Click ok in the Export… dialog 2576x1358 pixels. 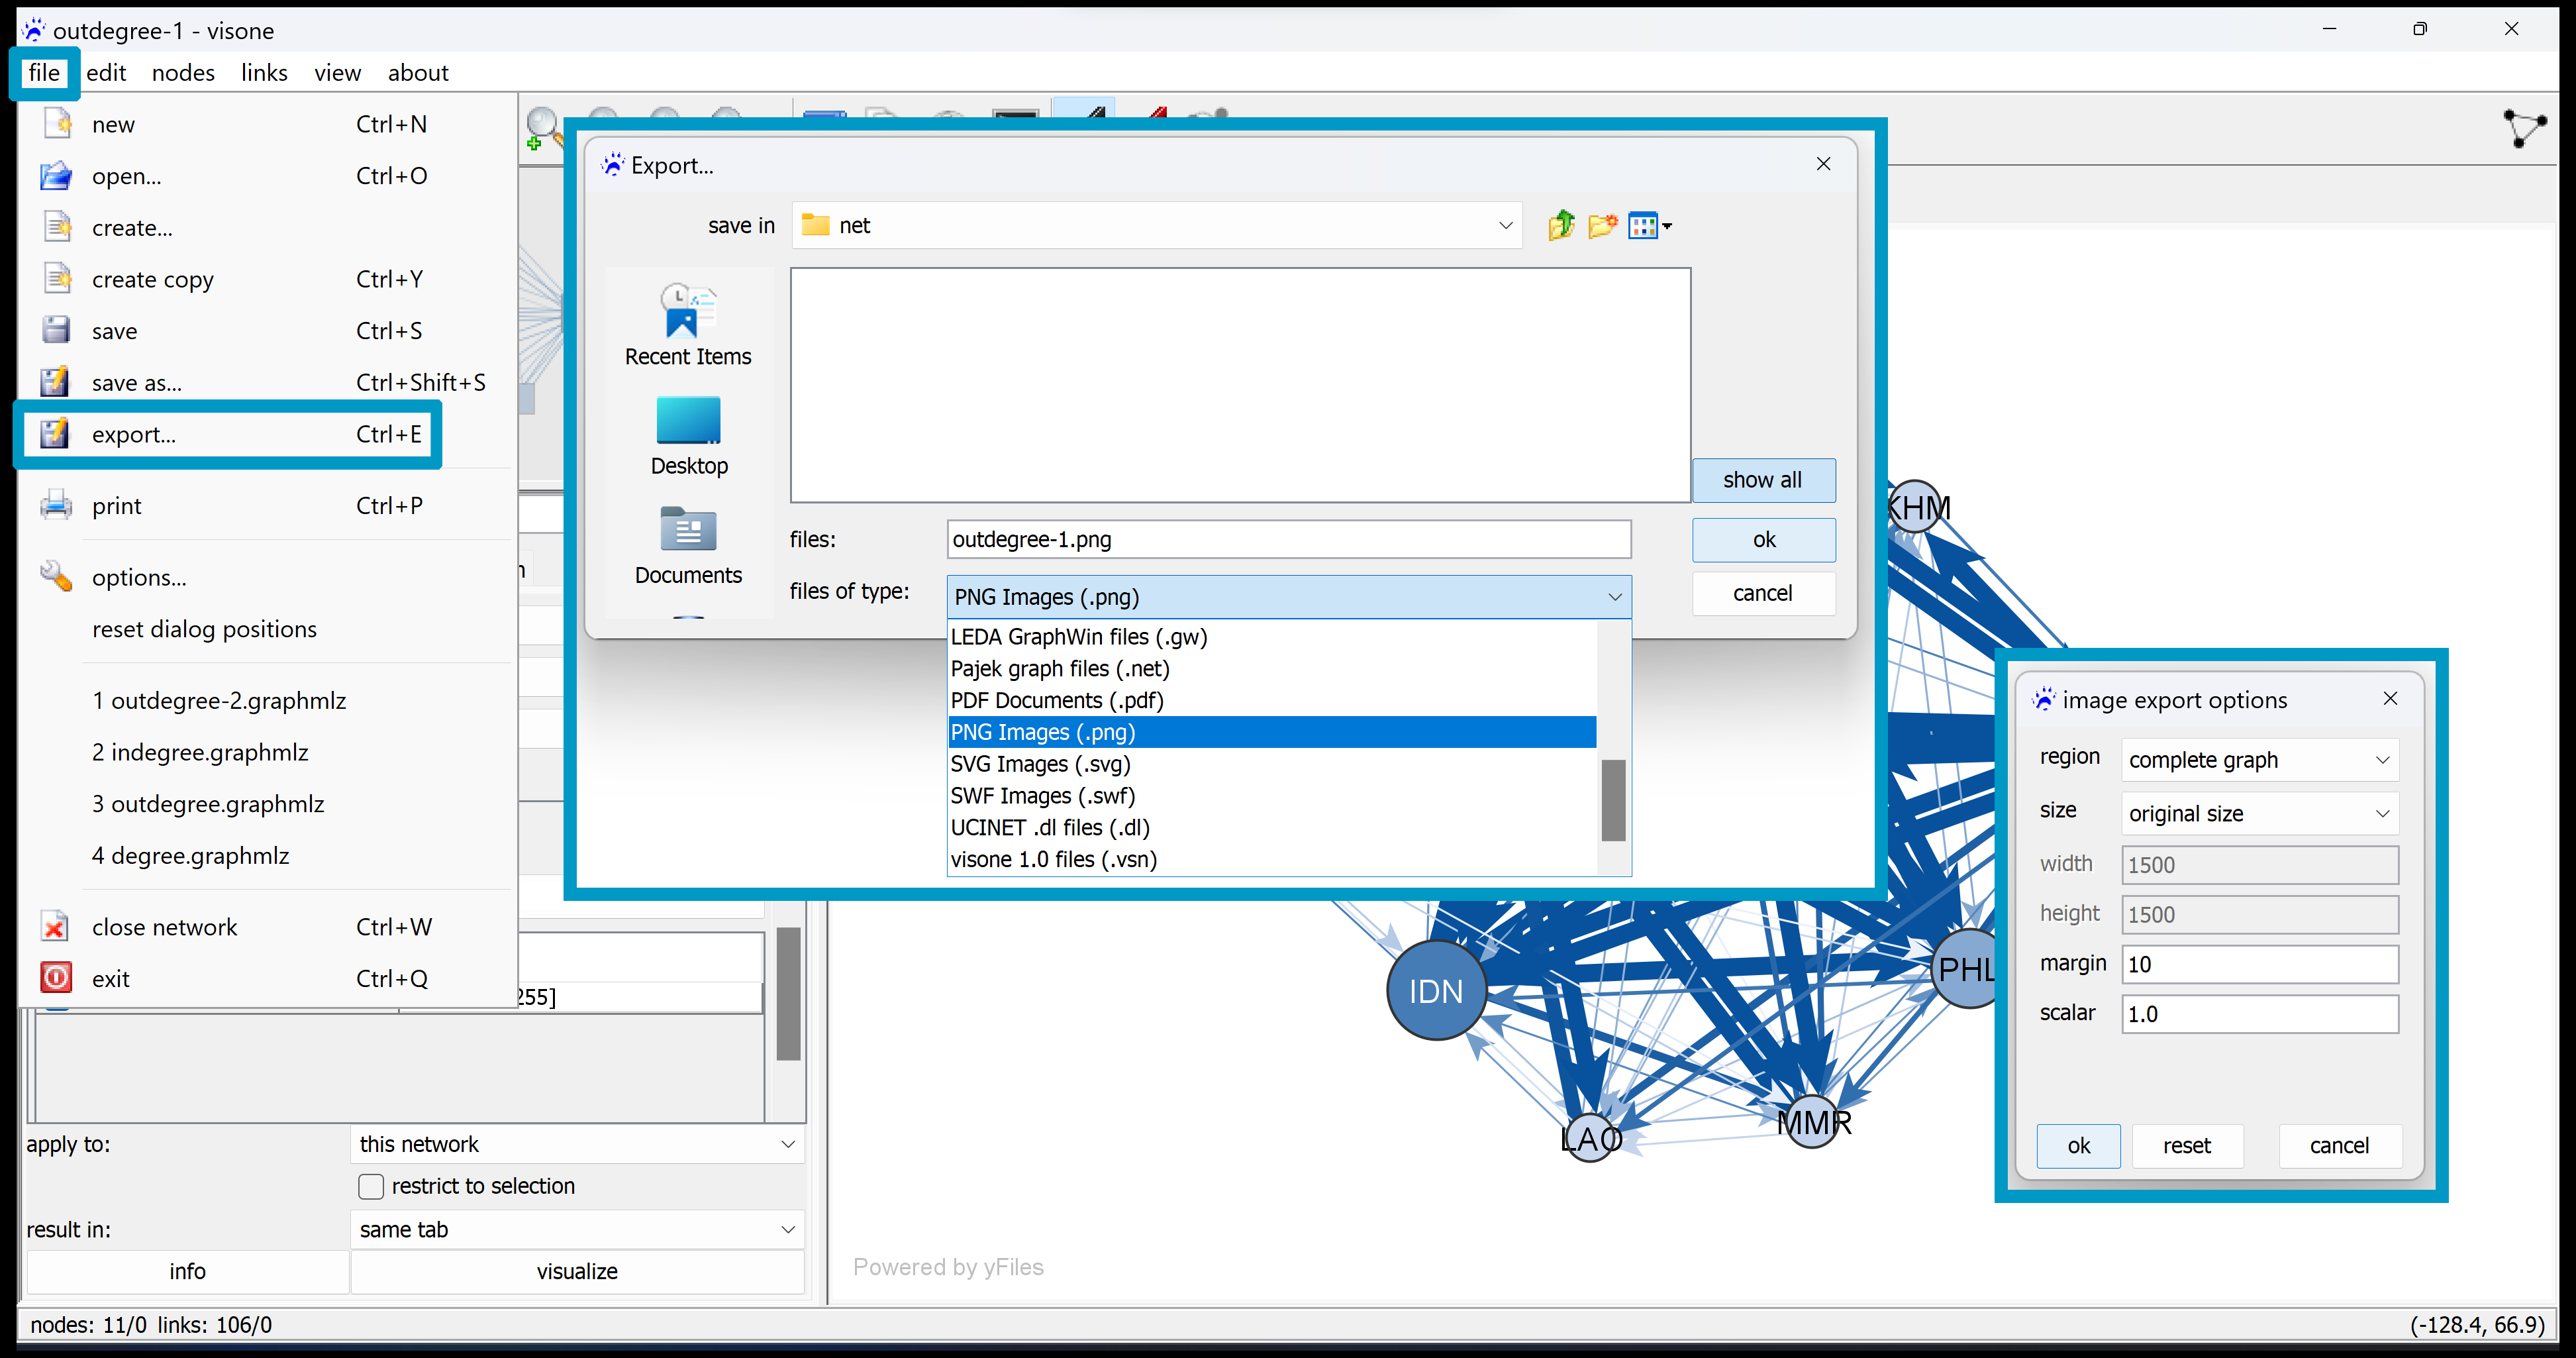pos(1764,540)
